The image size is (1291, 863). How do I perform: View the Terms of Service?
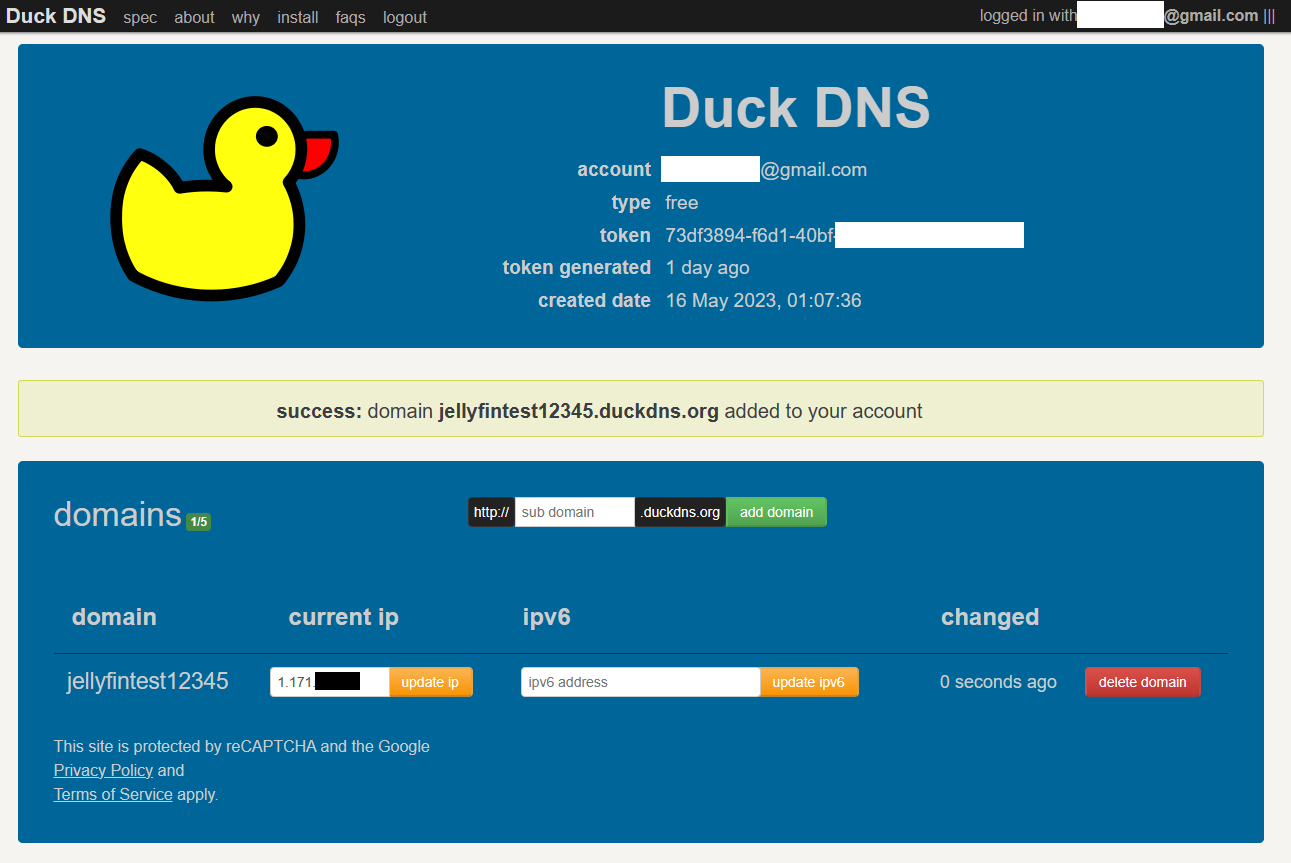click(113, 794)
